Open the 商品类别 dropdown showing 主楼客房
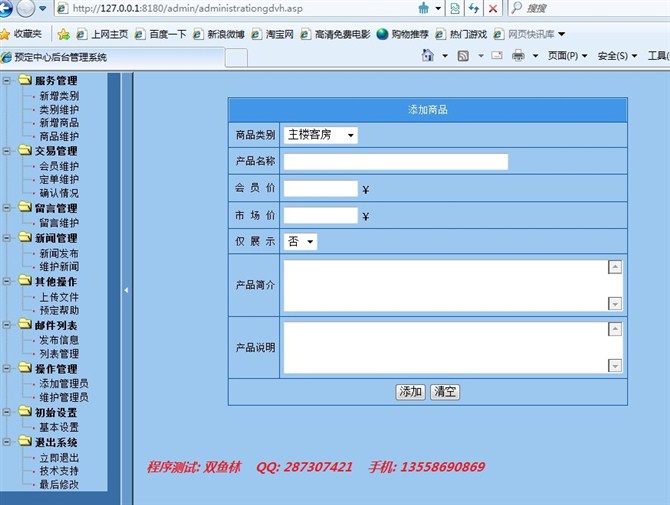The height and width of the screenshot is (505, 670). 321,134
